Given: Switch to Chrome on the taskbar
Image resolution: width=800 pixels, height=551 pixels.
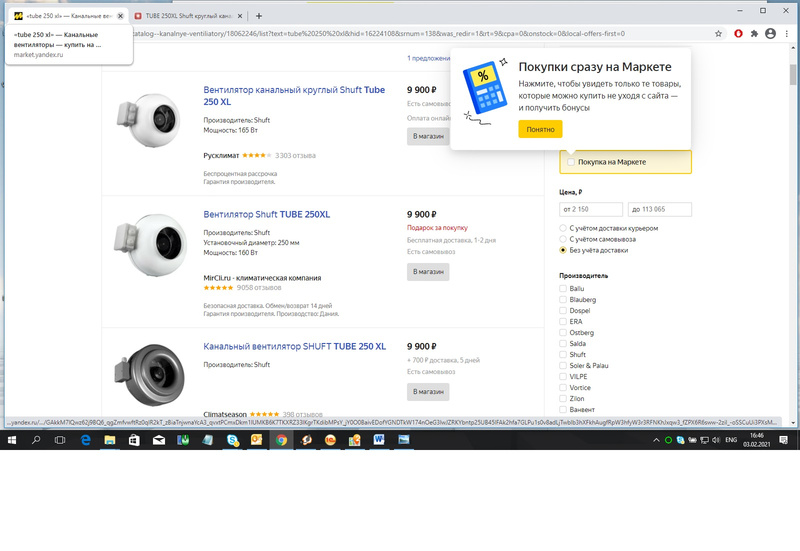Looking at the screenshot, I should (x=281, y=440).
